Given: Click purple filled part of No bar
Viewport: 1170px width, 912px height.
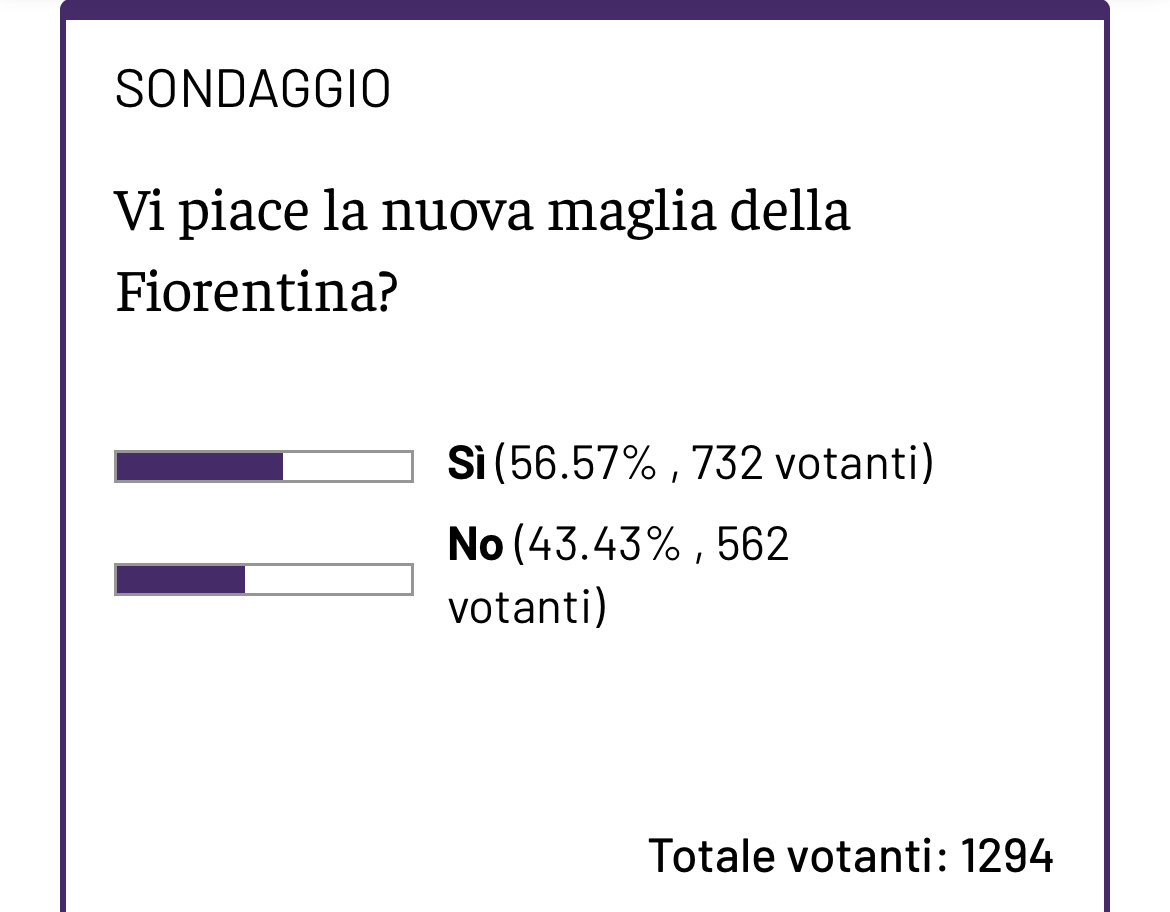Looking at the screenshot, I should click(181, 579).
